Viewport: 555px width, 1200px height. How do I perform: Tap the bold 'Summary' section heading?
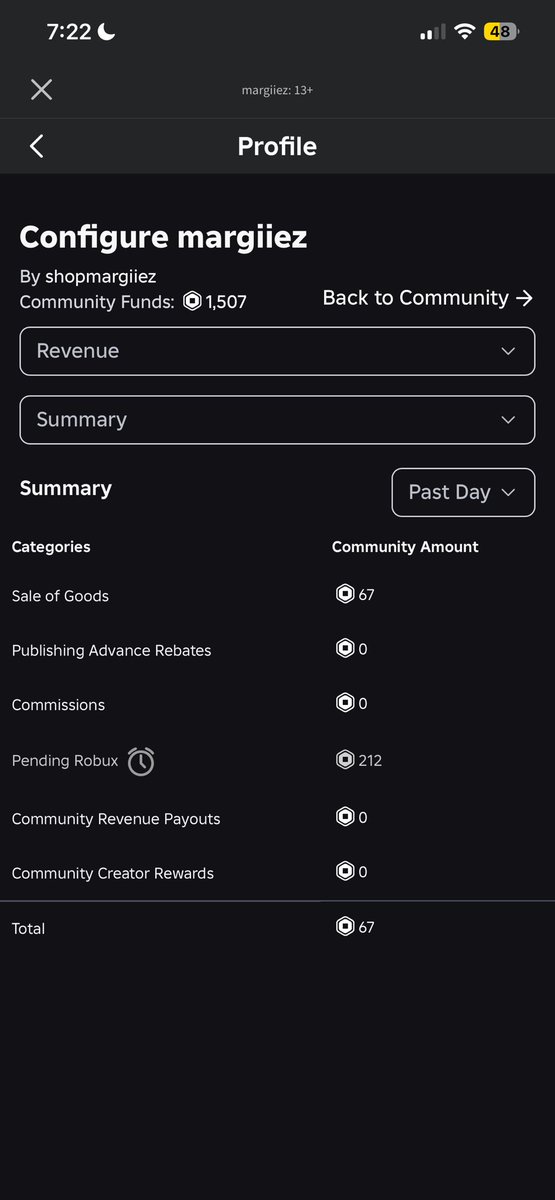tap(66, 488)
